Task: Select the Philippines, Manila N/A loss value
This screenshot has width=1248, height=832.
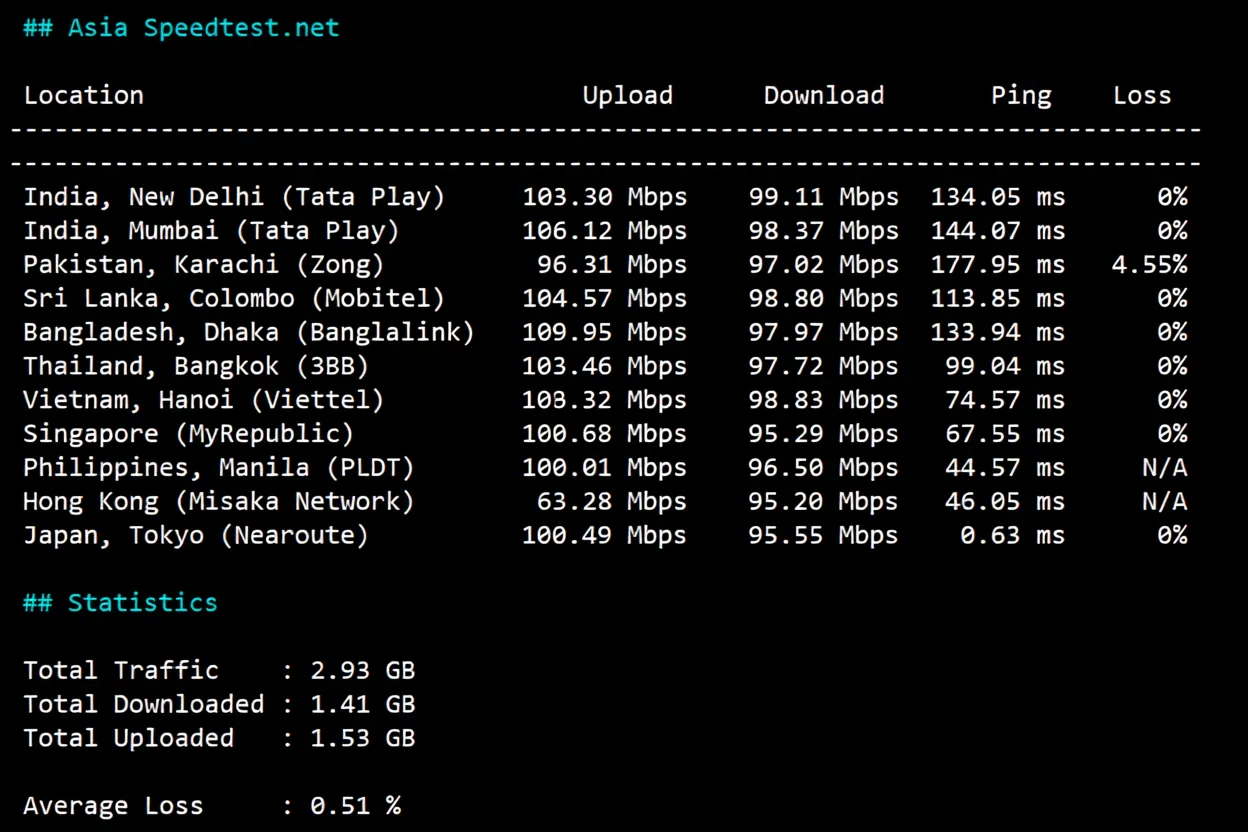Action: pos(1163,467)
